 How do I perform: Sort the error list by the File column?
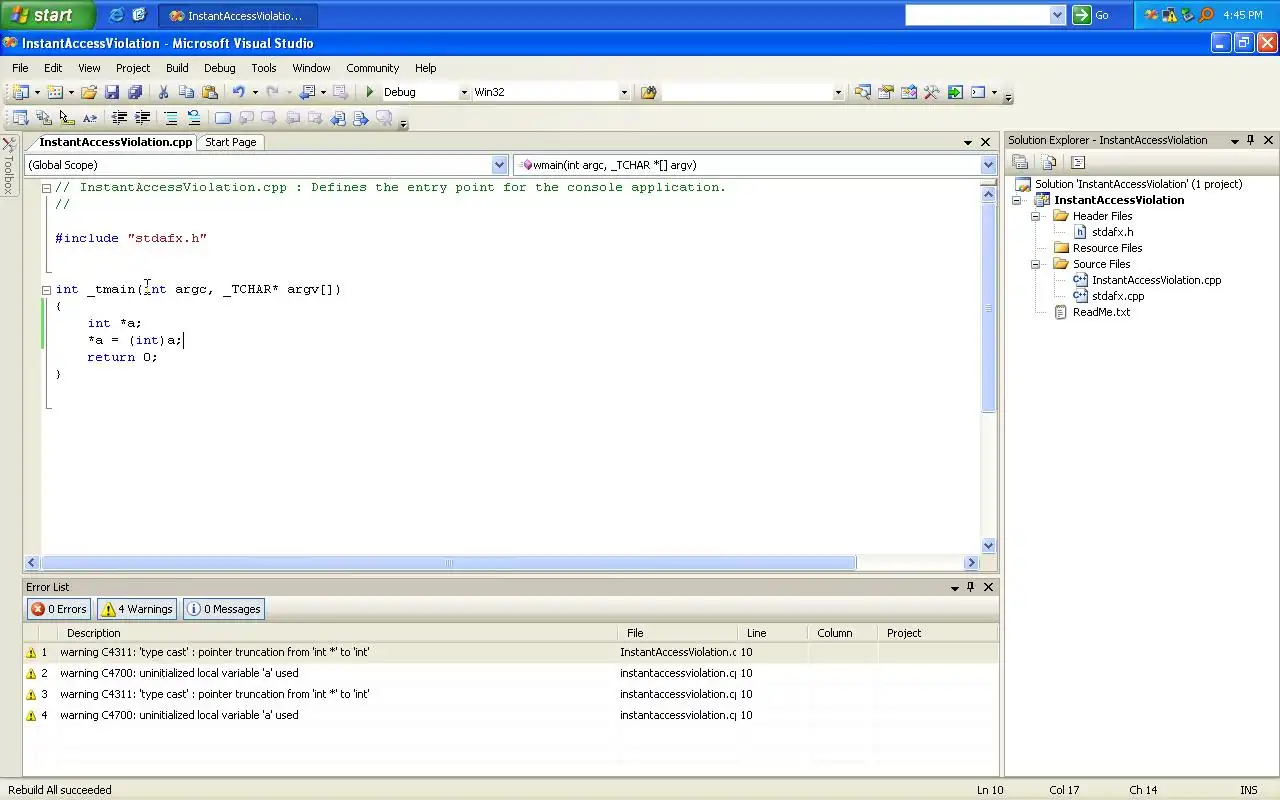click(x=680, y=633)
